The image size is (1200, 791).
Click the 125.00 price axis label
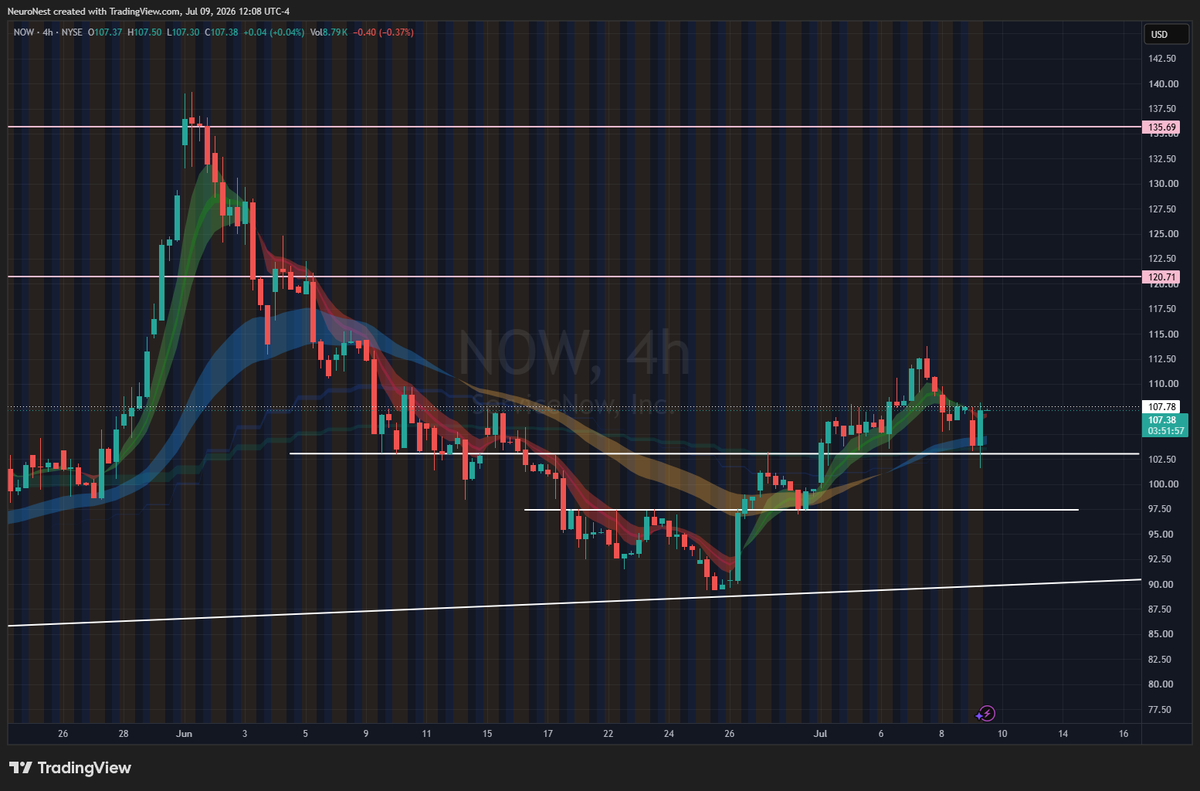tap(1160, 234)
